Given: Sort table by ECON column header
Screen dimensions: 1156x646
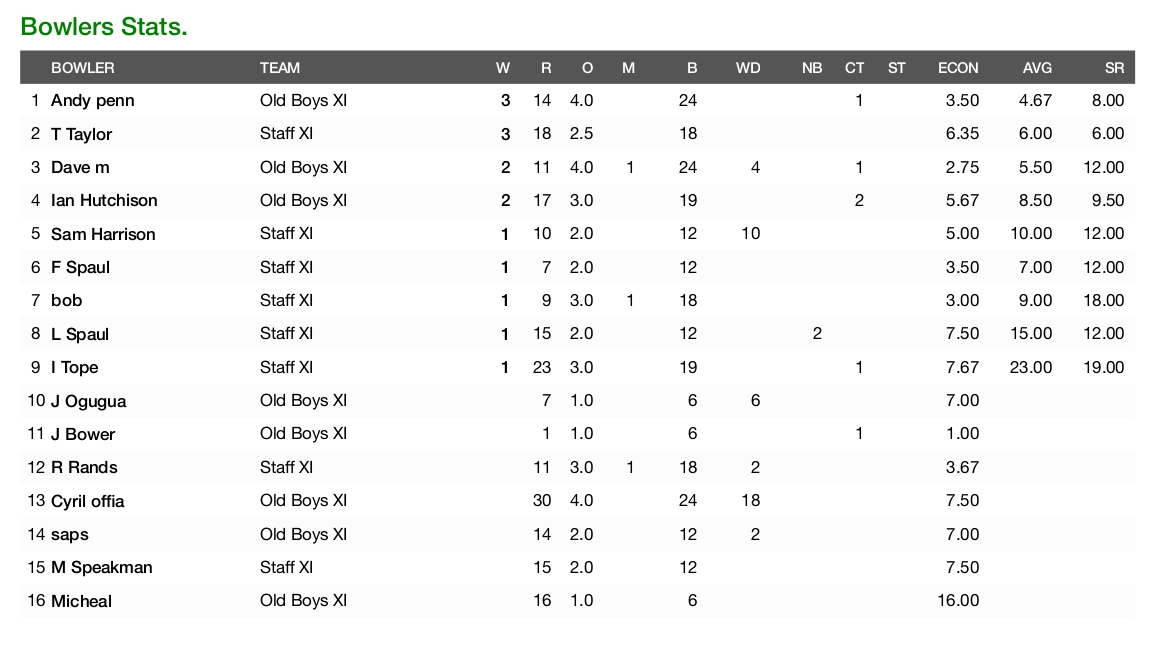Looking at the screenshot, I should tap(958, 68).
